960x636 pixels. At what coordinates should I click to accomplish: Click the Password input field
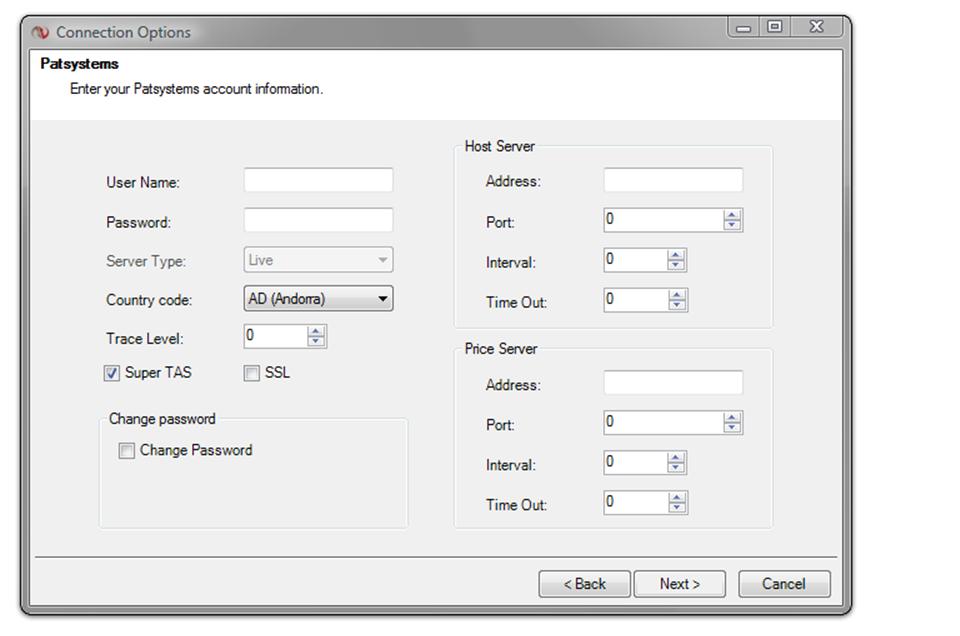click(x=318, y=220)
